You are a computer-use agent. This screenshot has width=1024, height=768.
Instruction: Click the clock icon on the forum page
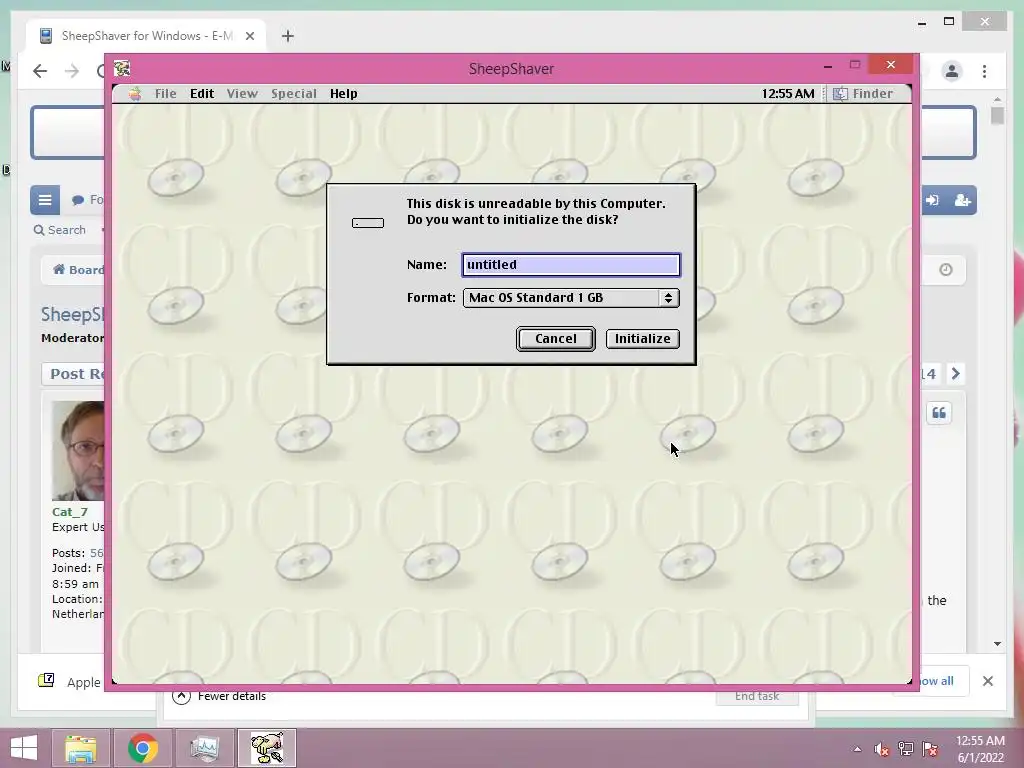(x=946, y=270)
